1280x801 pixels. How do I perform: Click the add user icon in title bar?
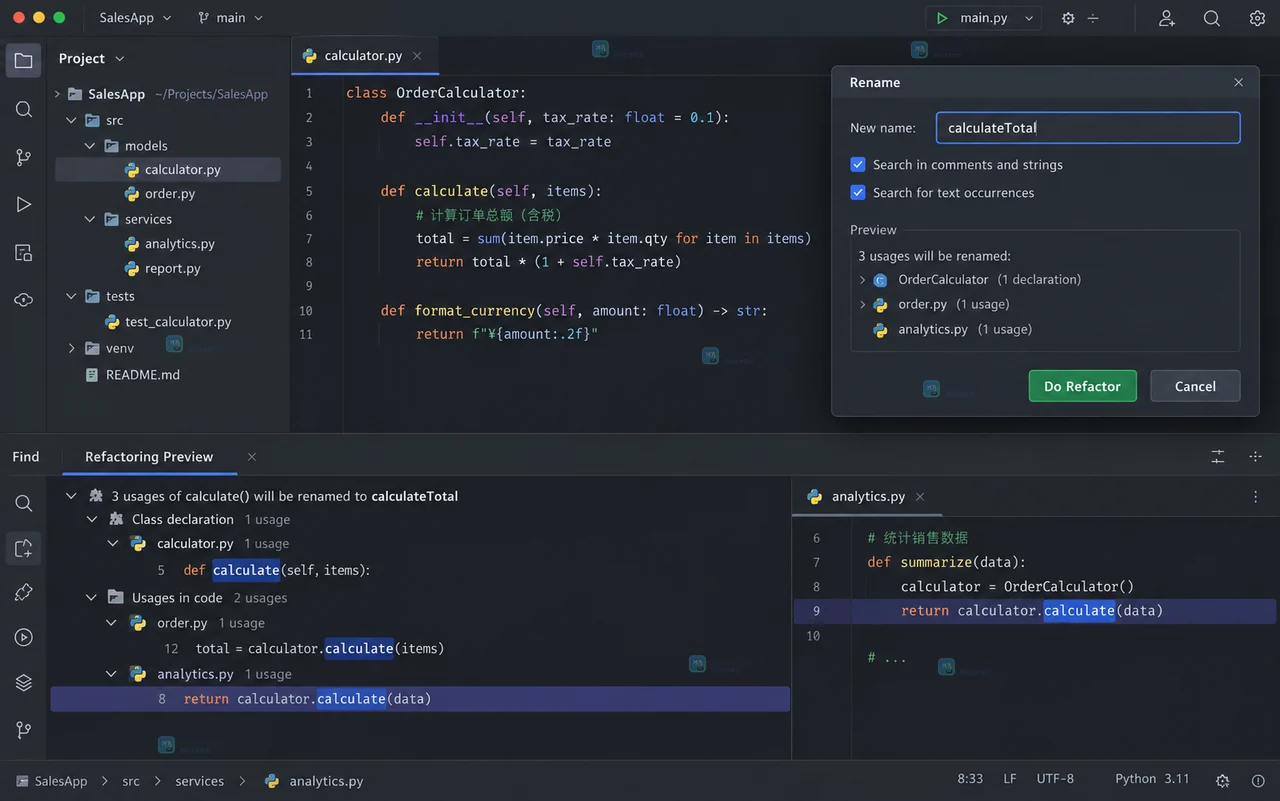click(x=1167, y=18)
